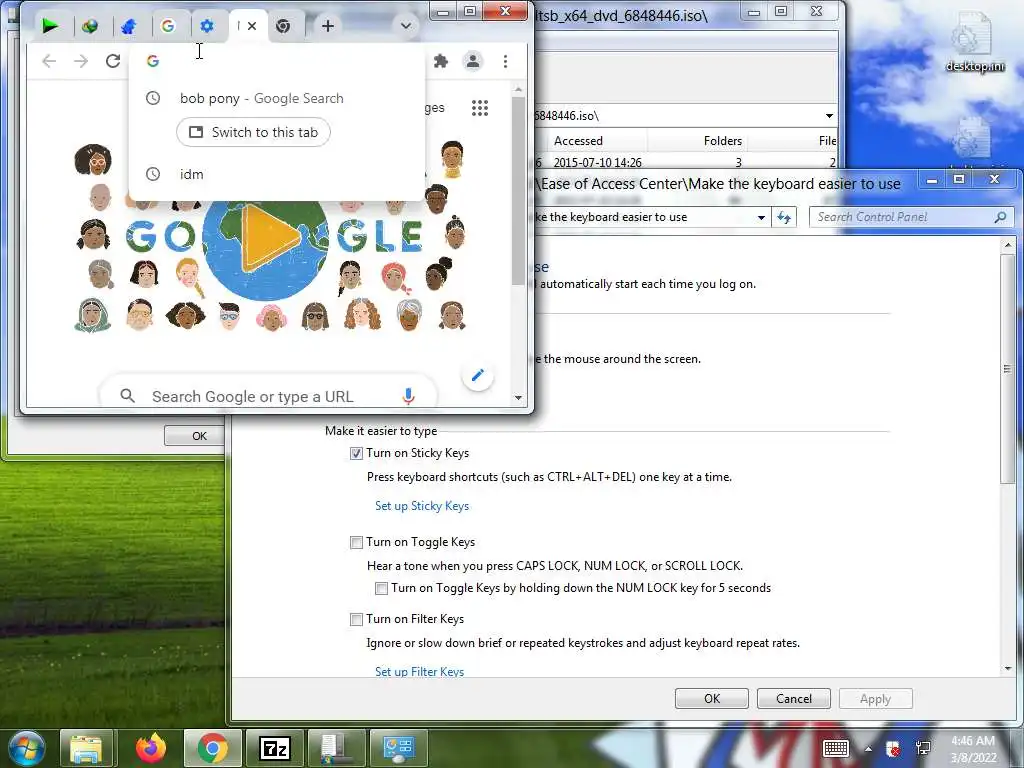Select the '2015-07-10 14:26' entry in 7-Zip
Screen dimensions: 1024x768
point(598,162)
